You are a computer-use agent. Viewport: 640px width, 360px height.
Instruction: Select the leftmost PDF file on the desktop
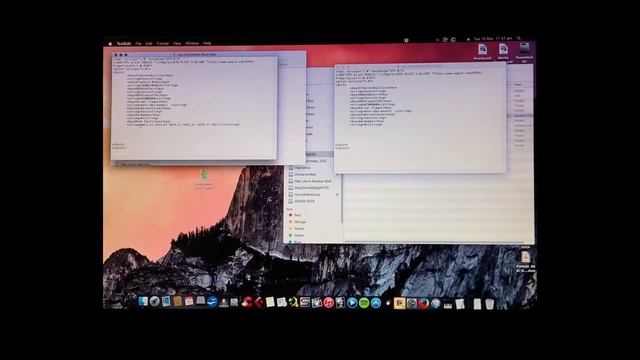[482, 49]
